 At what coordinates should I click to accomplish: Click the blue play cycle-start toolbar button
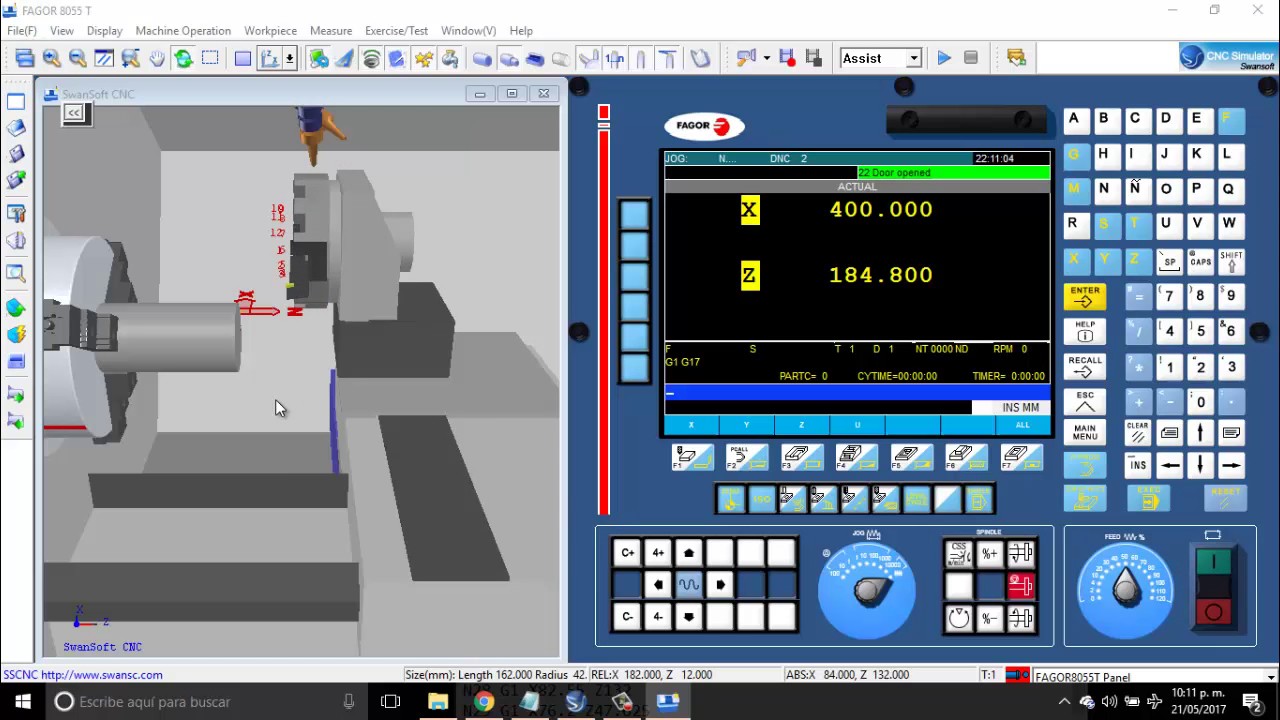[944, 58]
